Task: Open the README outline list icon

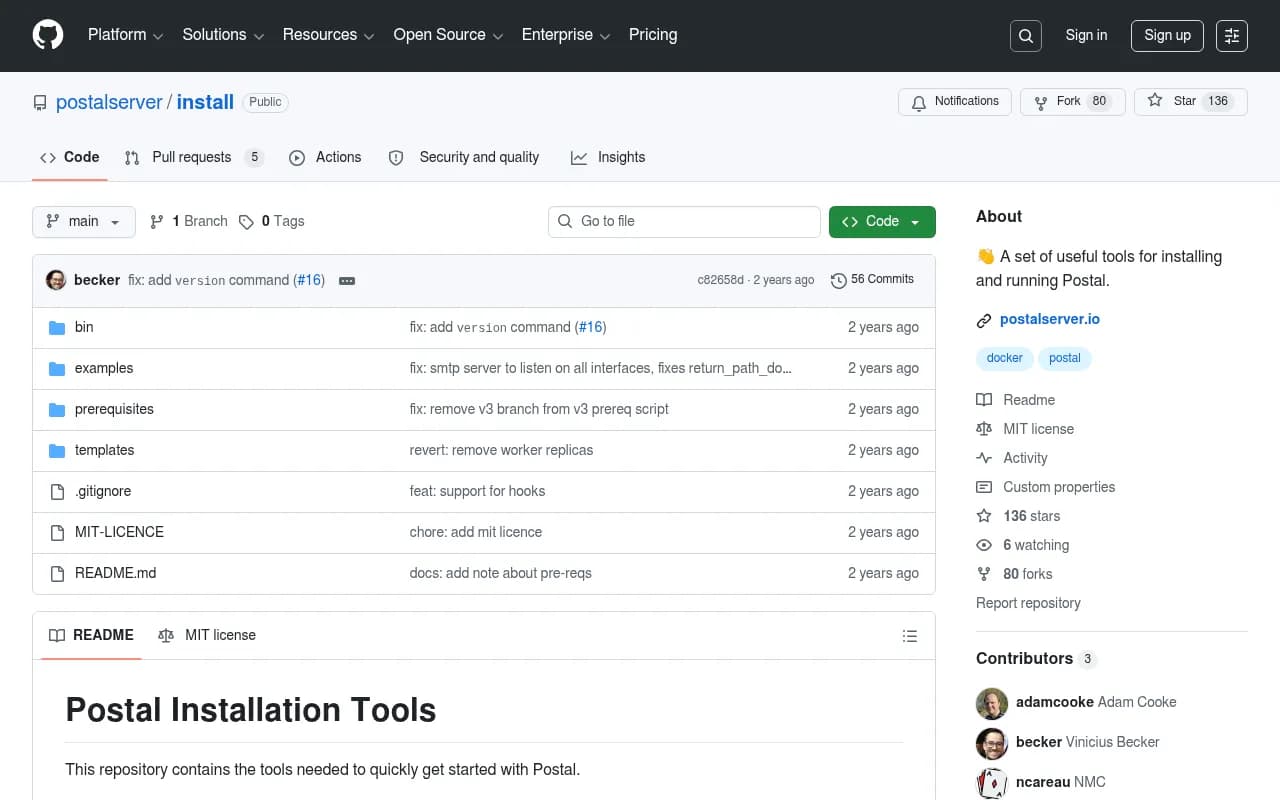Action: click(910, 636)
